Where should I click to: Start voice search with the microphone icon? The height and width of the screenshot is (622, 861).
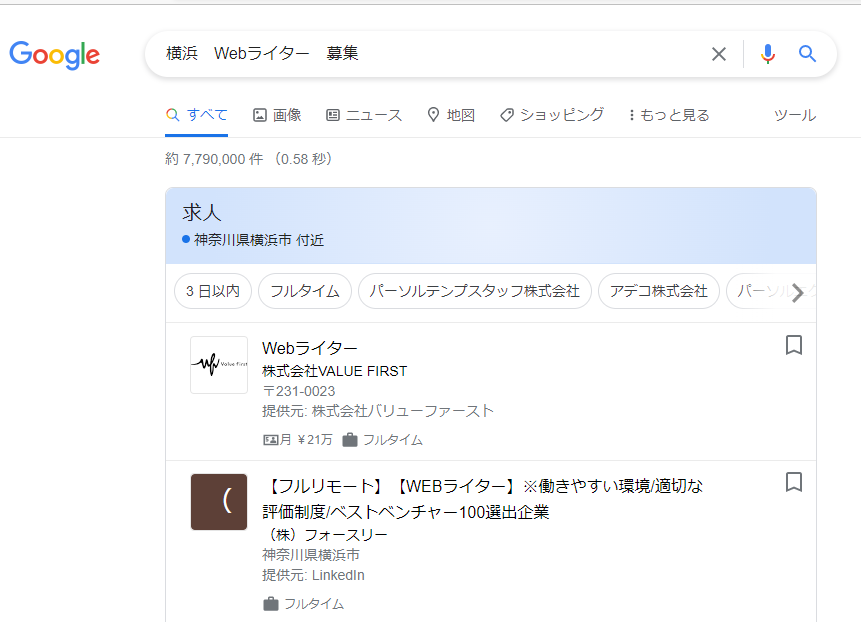click(x=768, y=54)
